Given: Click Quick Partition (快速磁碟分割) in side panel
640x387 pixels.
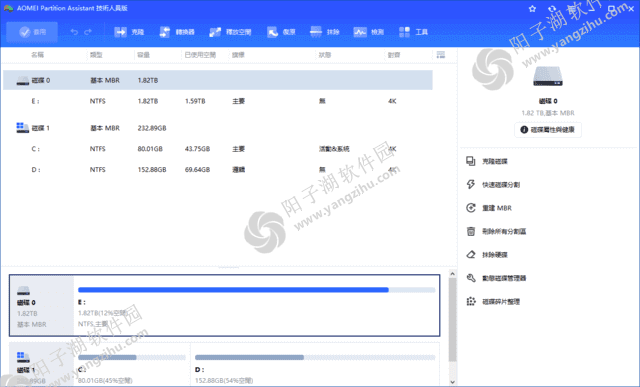Looking at the screenshot, I should click(493, 185).
